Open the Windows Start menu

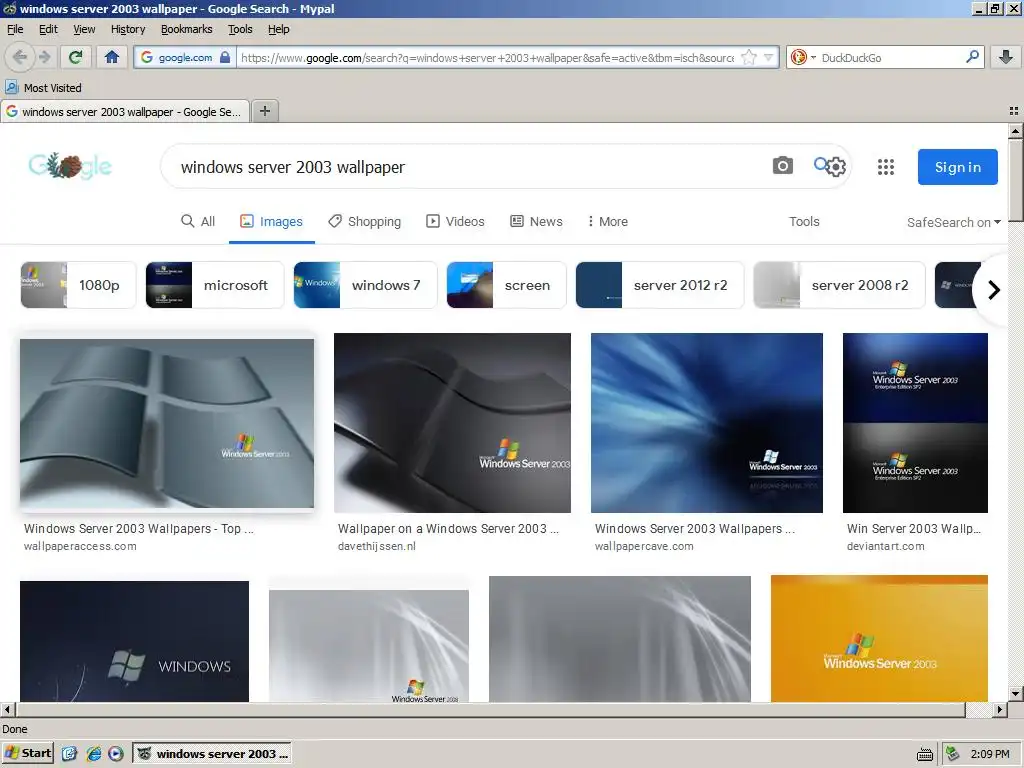click(x=28, y=753)
